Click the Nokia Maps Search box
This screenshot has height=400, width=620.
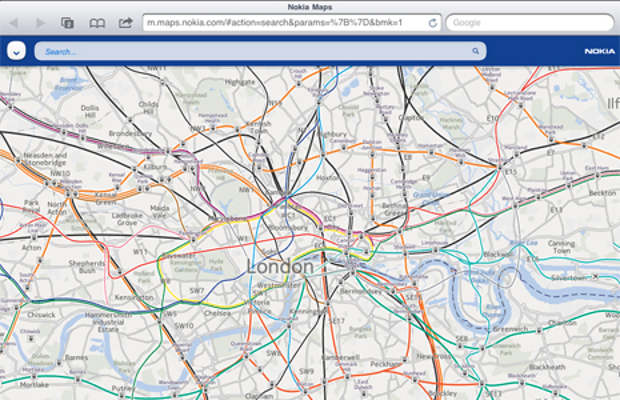260,51
